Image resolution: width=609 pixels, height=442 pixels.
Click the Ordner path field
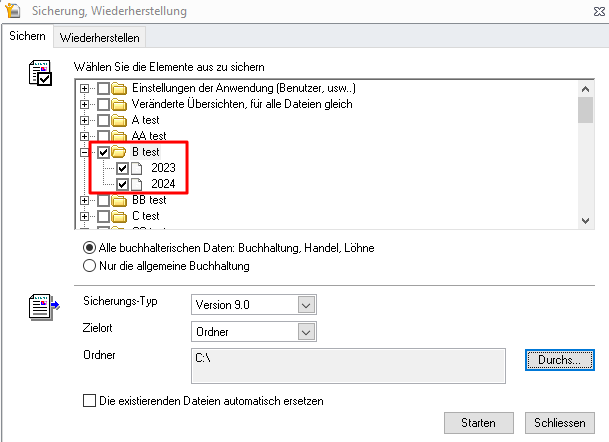[x=346, y=365]
